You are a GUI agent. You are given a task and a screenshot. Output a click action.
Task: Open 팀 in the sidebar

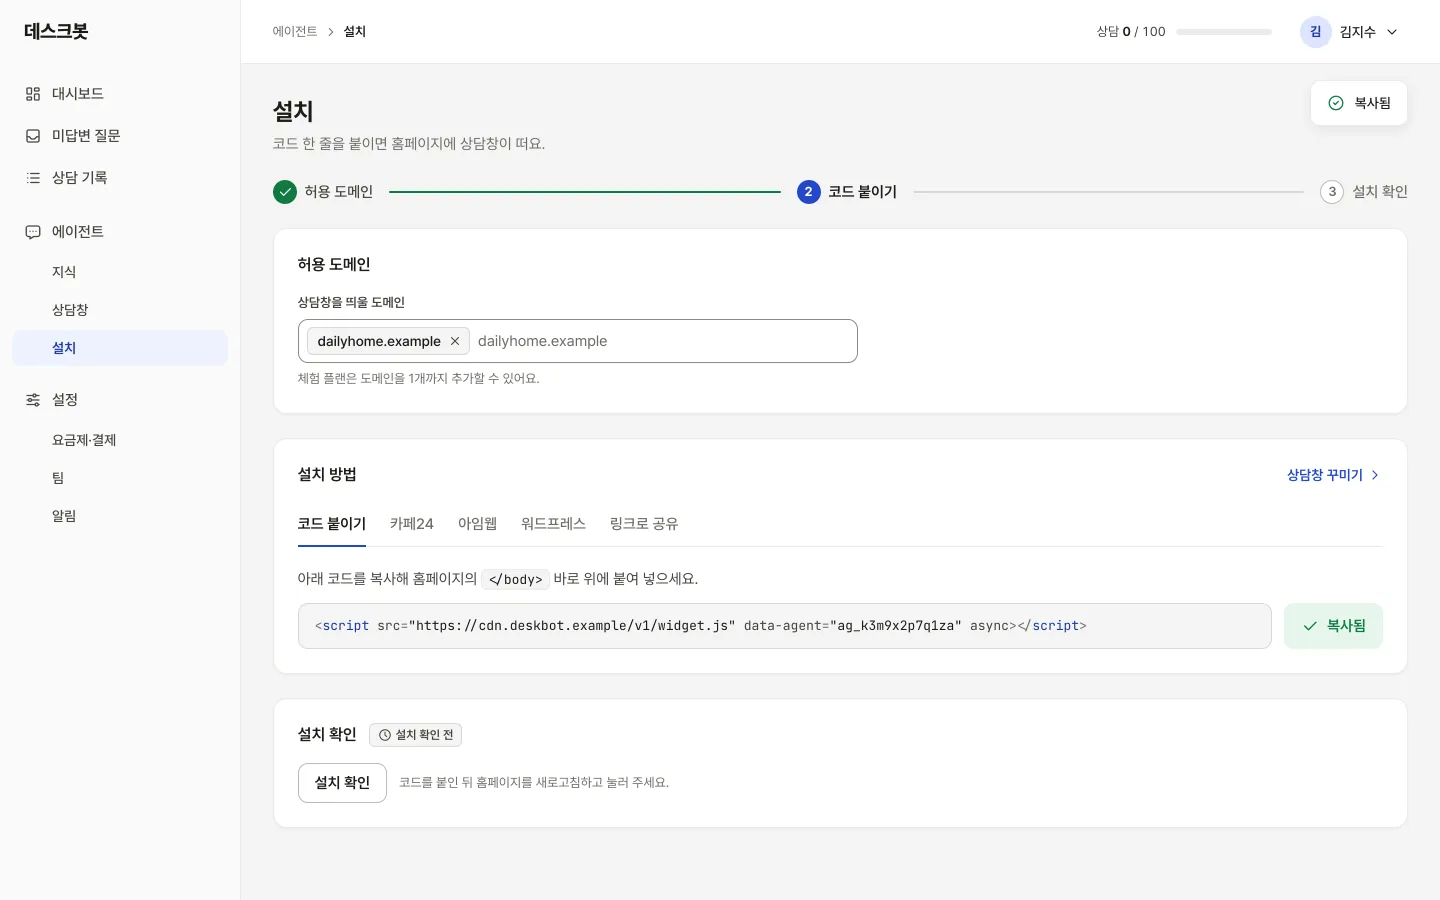120,478
